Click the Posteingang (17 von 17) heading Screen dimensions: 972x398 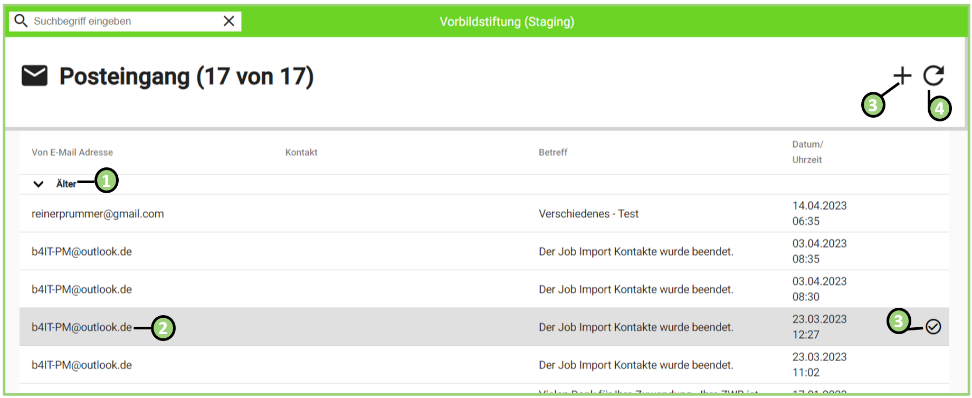point(187,77)
